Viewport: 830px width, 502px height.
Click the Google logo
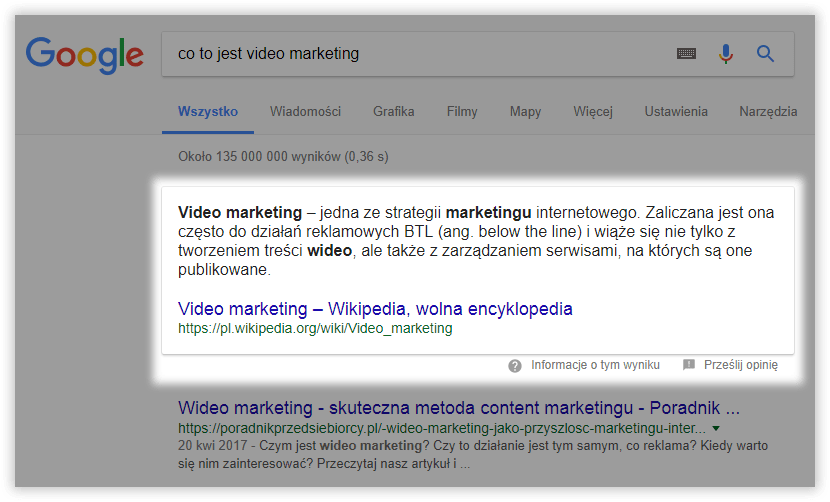[85, 55]
